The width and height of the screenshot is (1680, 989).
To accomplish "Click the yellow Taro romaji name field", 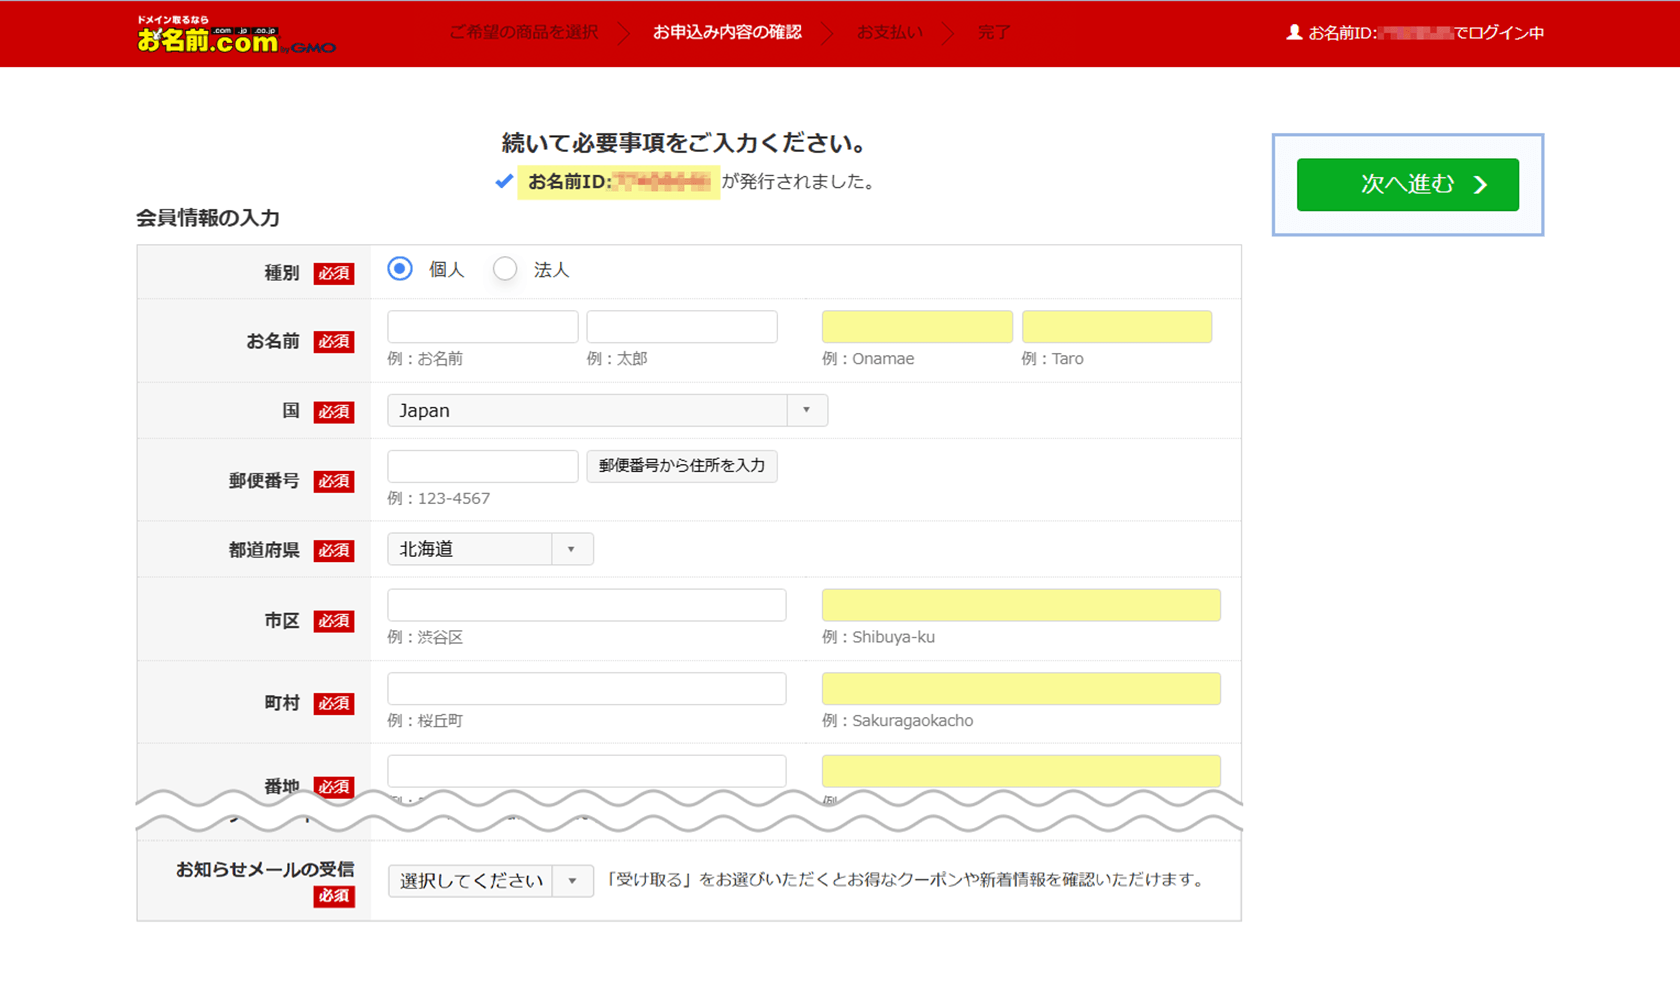I will [1116, 327].
